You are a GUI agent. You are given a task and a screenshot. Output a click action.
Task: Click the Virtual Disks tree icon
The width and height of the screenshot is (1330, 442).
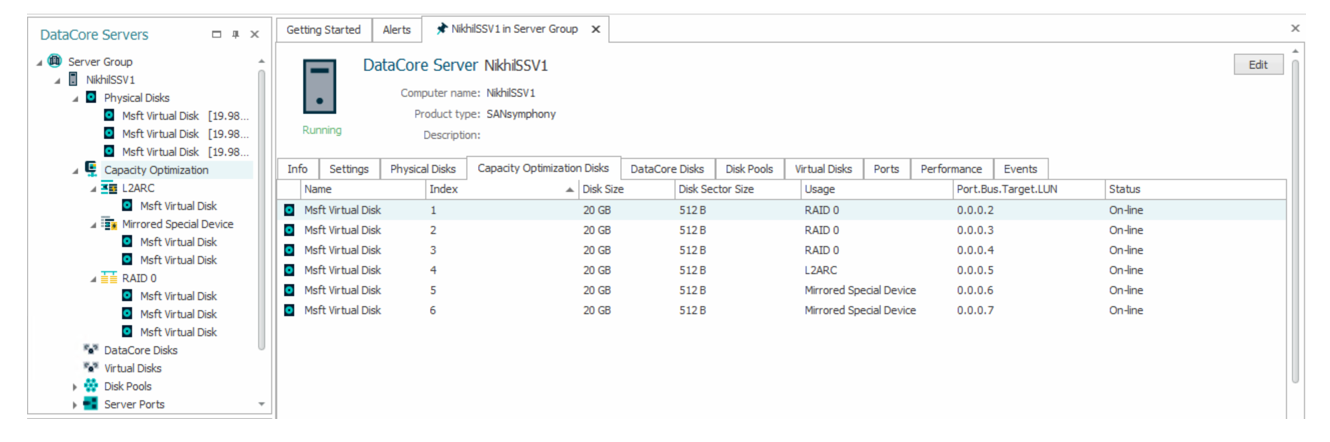click(91, 368)
